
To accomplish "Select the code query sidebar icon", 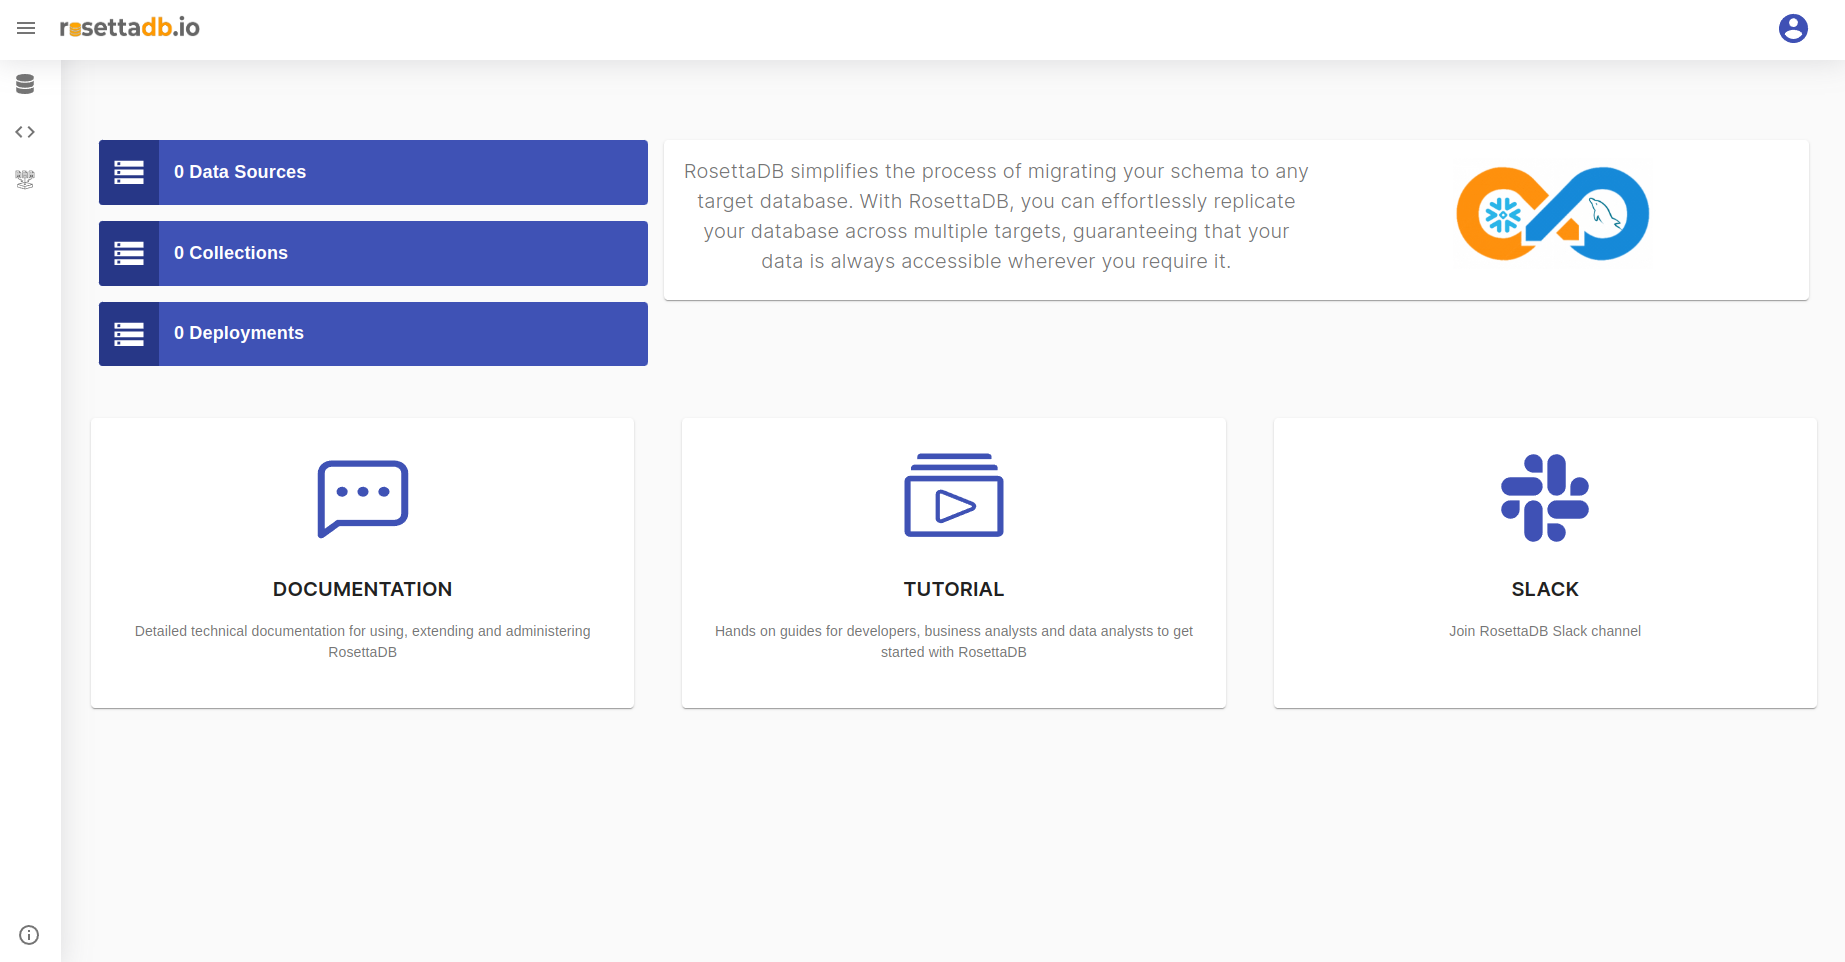I will coord(25,131).
